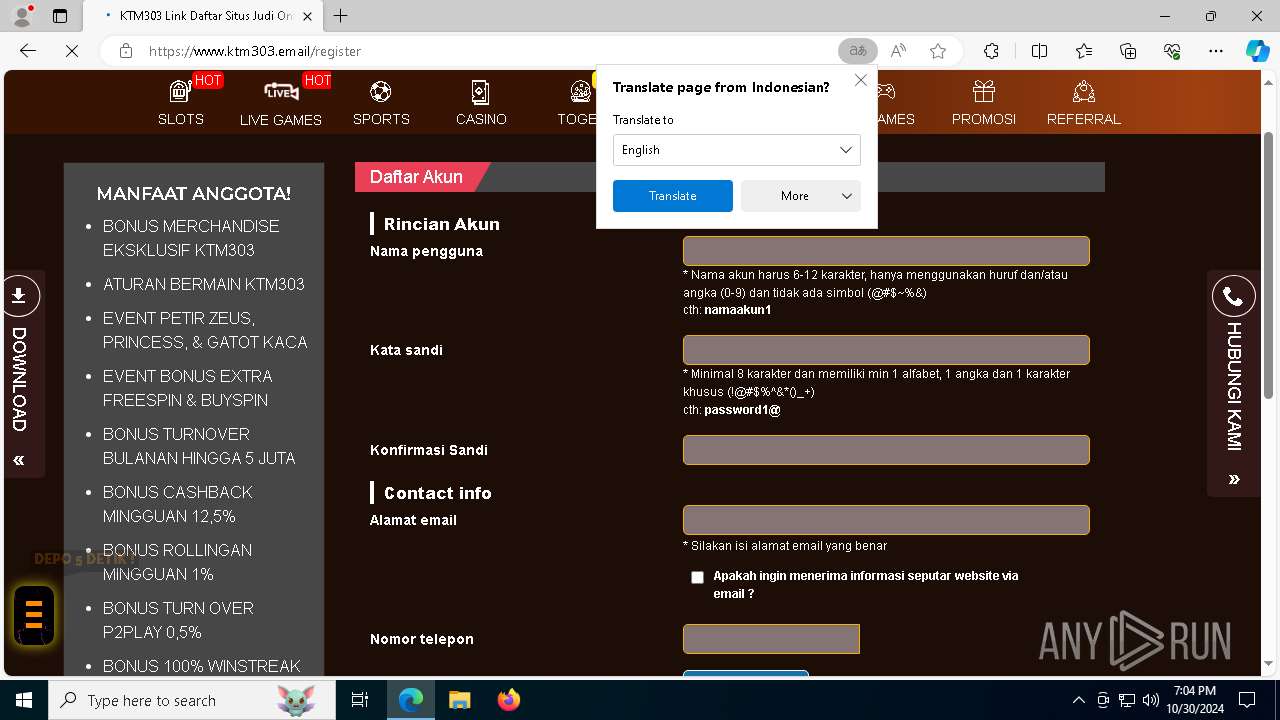Viewport: 1280px width, 720px height.
Task: Open Microsoft Edge from the taskbar
Action: pyautogui.click(x=411, y=700)
